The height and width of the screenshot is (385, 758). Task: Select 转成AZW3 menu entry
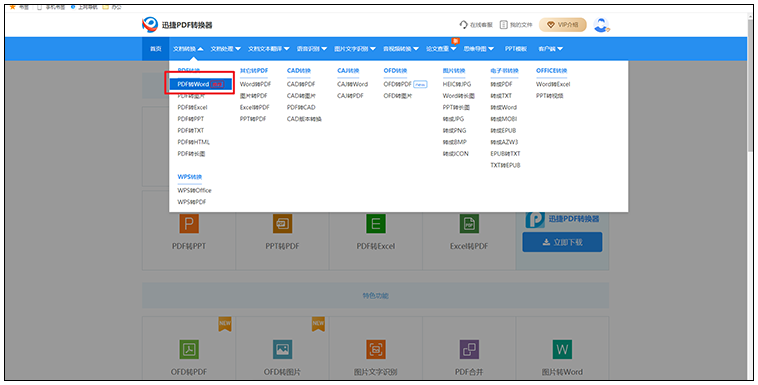click(x=504, y=142)
